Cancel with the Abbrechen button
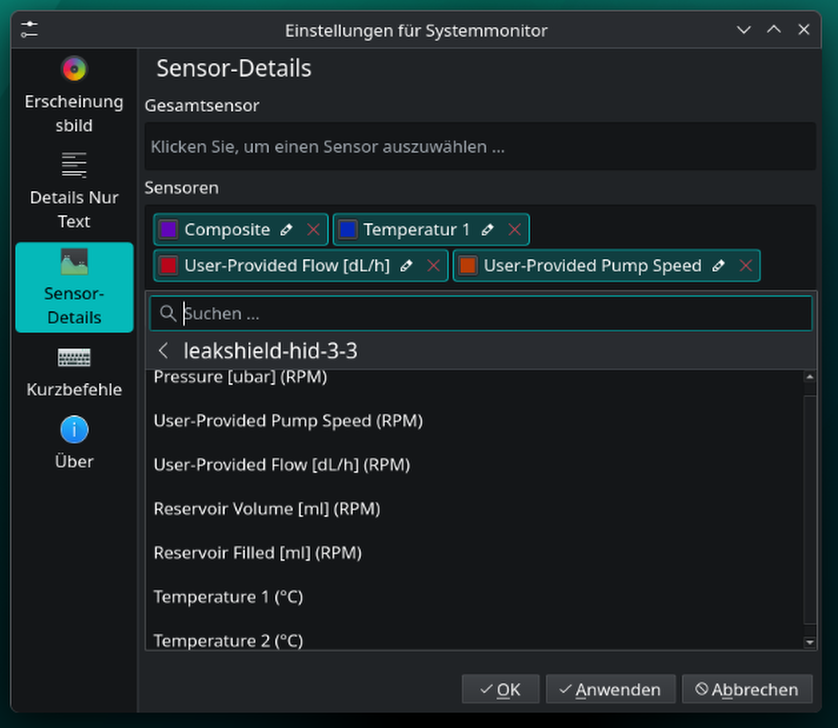Viewport: 838px width, 728px height. click(747, 690)
